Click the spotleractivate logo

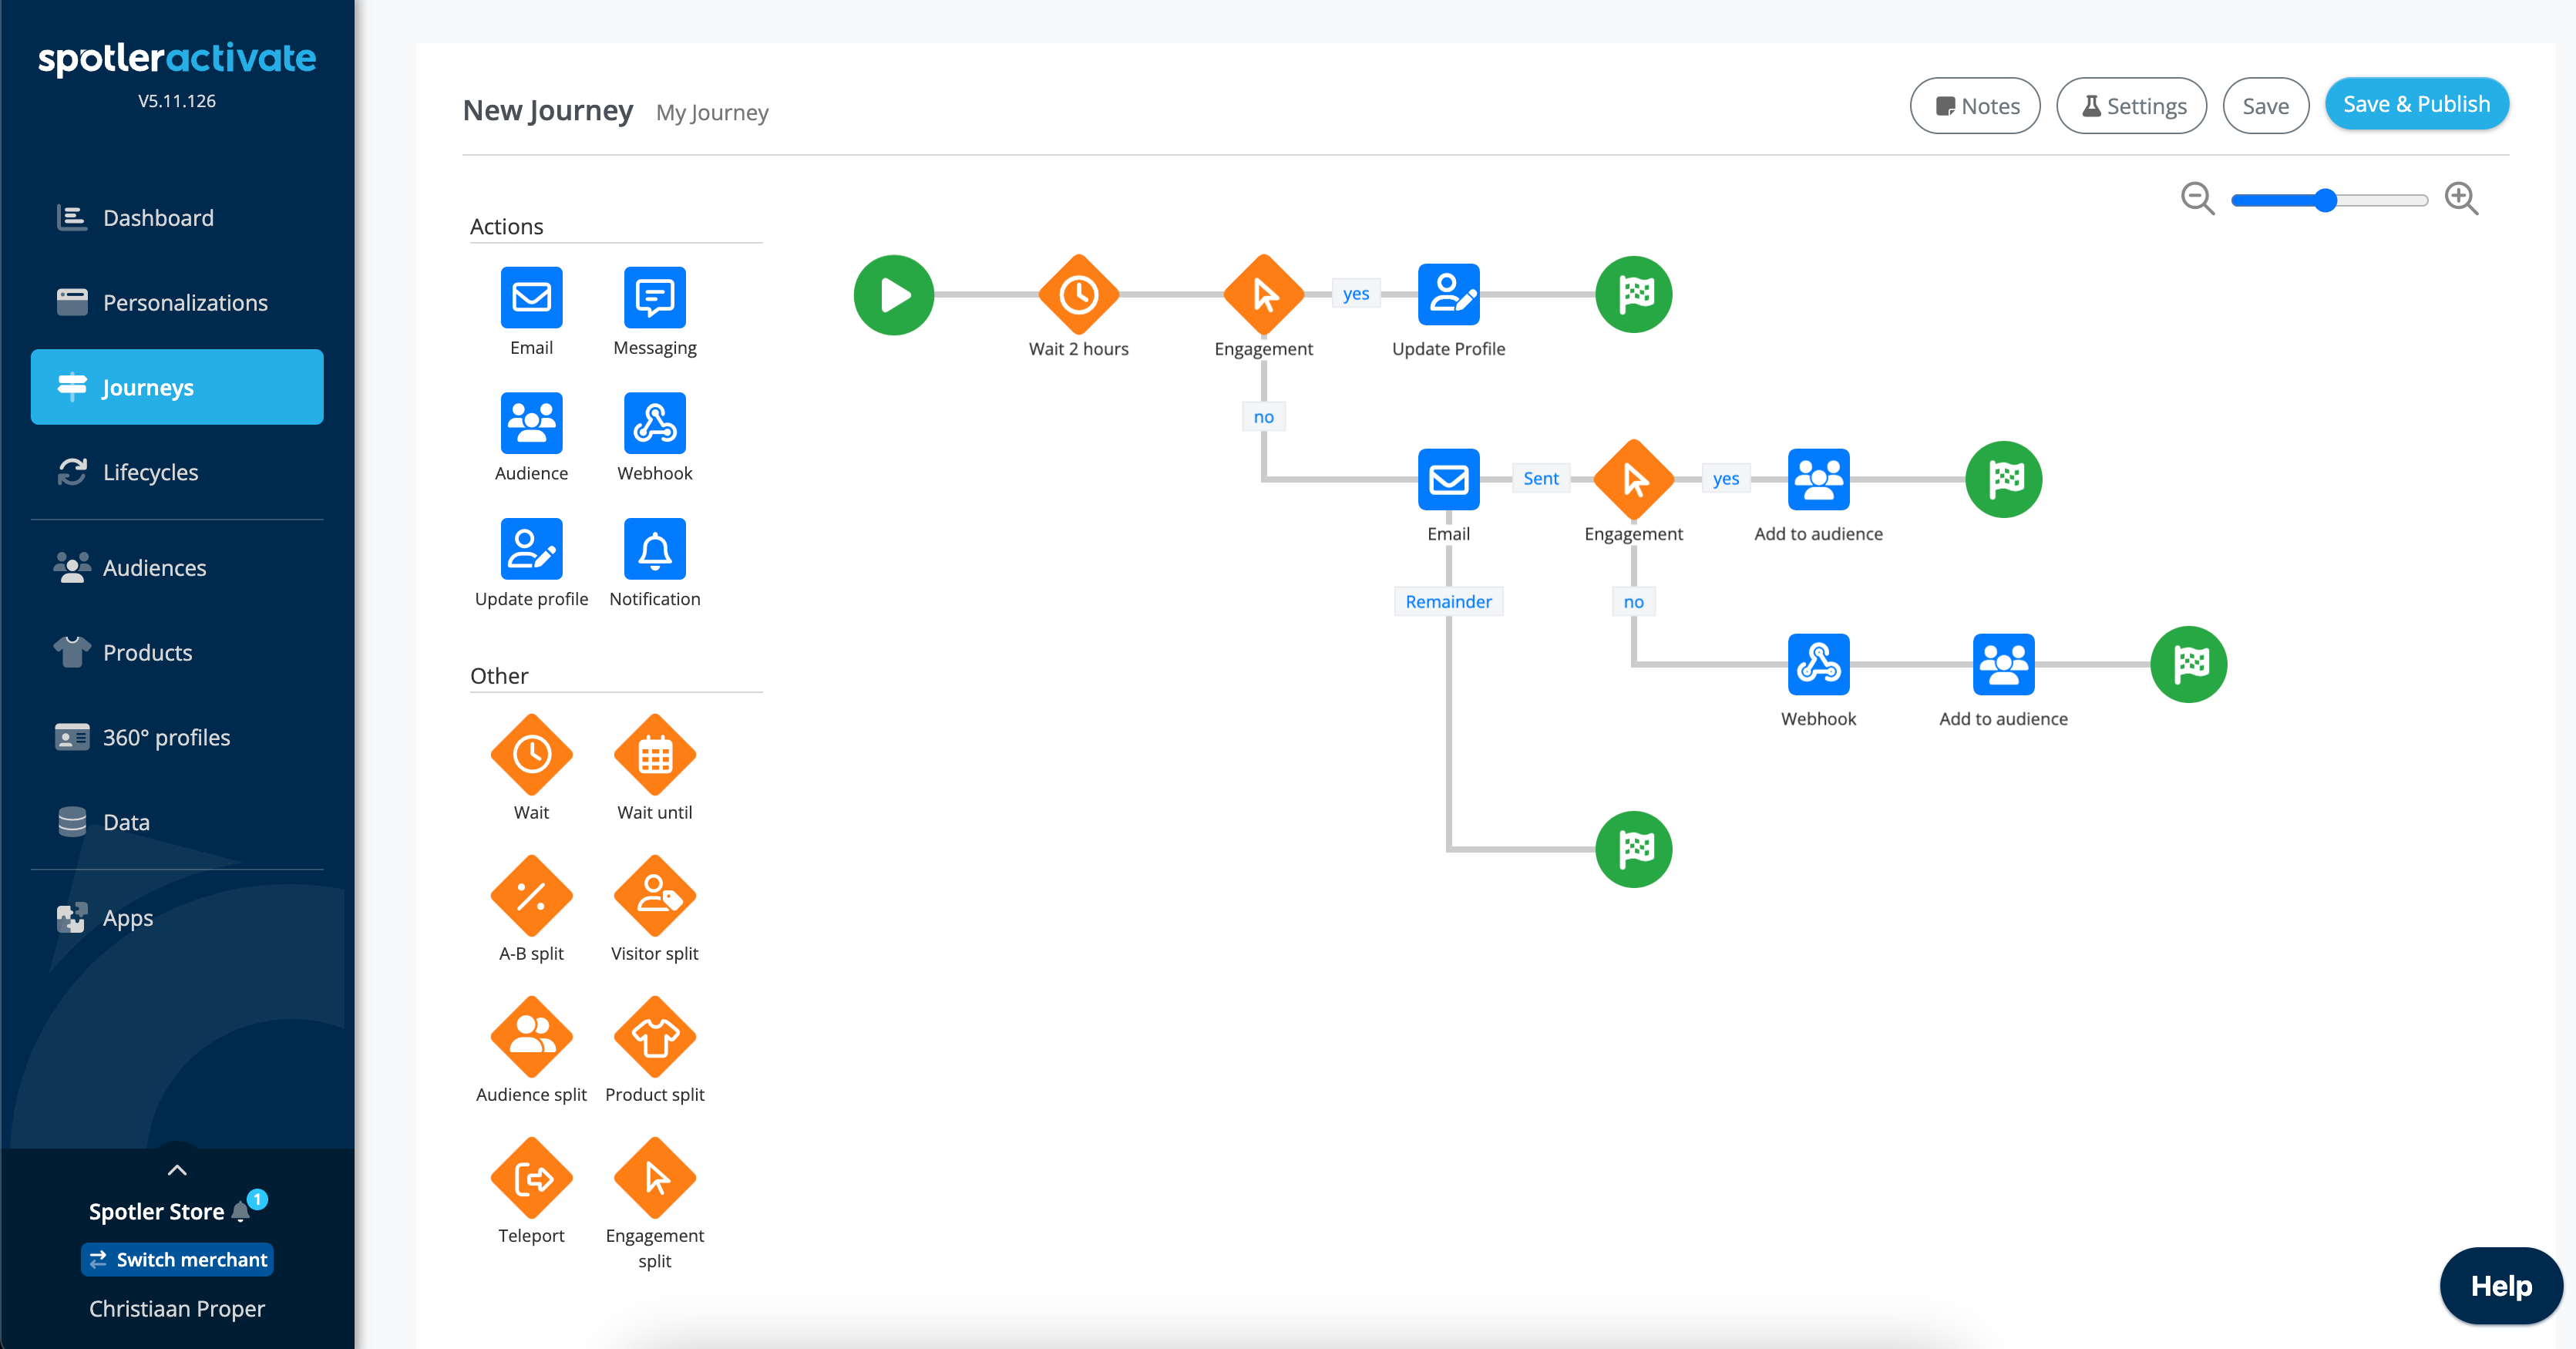coord(177,59)
